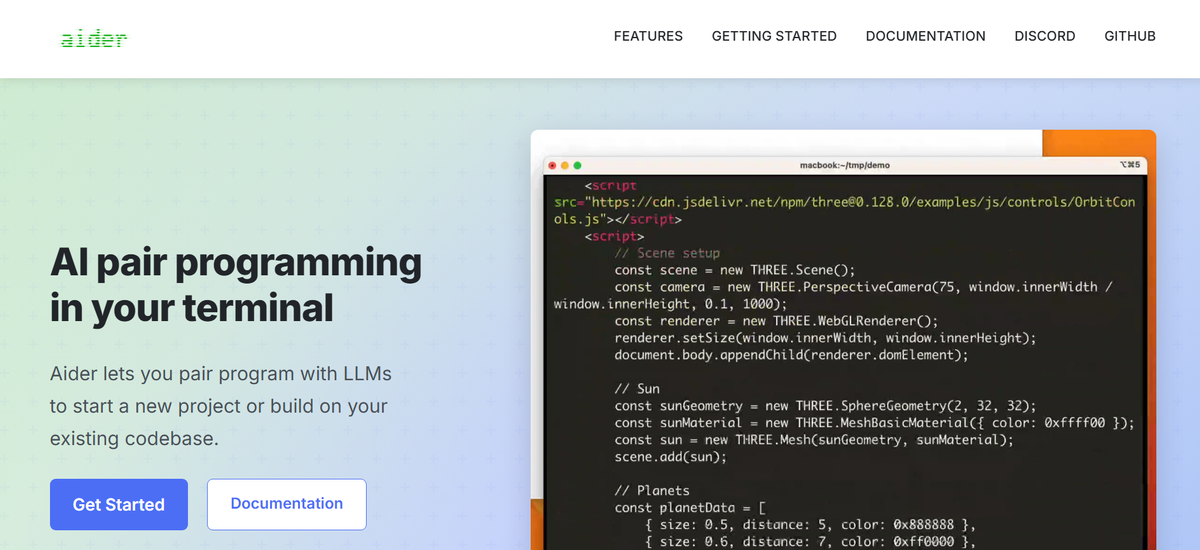Open the Features nav link
This screenshot has height=550, width=1200.
coord(648,36)
